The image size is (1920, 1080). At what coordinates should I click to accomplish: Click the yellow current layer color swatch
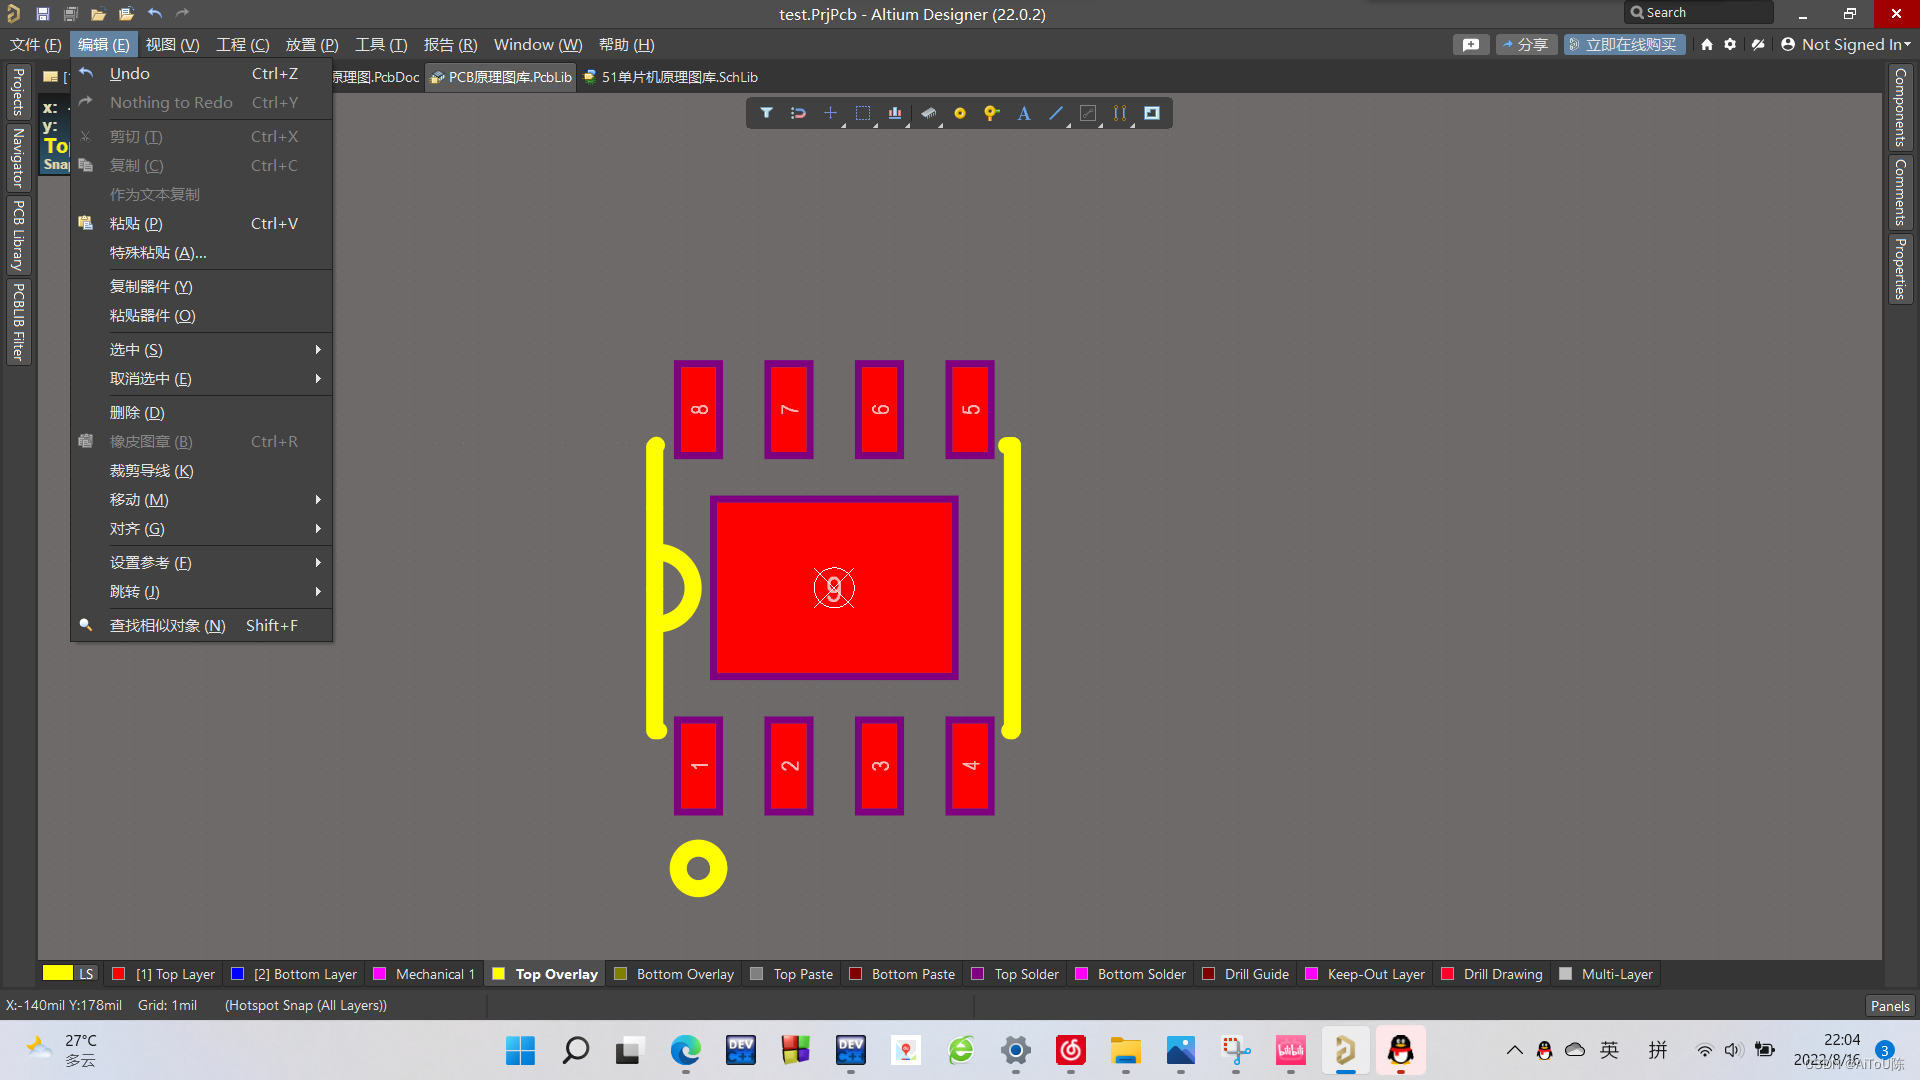(58, 973)
